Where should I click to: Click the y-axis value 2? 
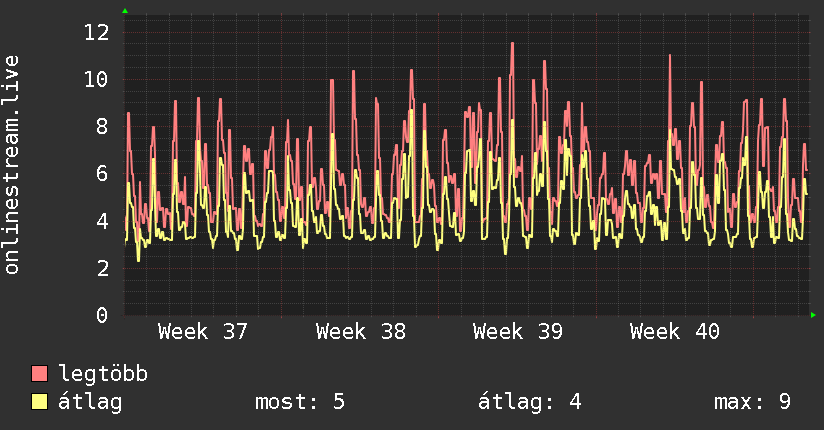click(x=102, y=268)
